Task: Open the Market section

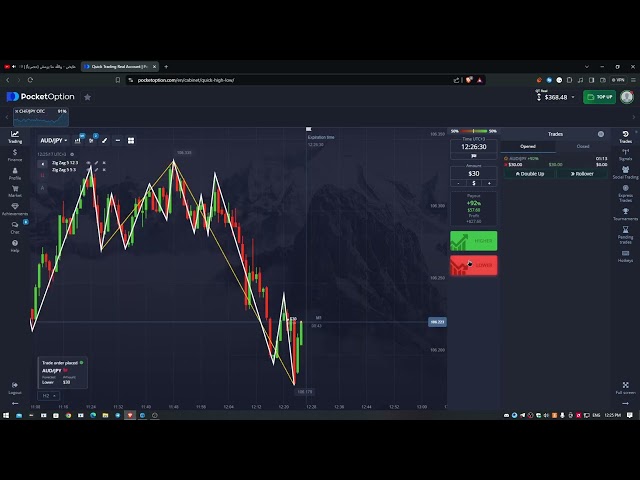Action: click(x=15, y=191)
